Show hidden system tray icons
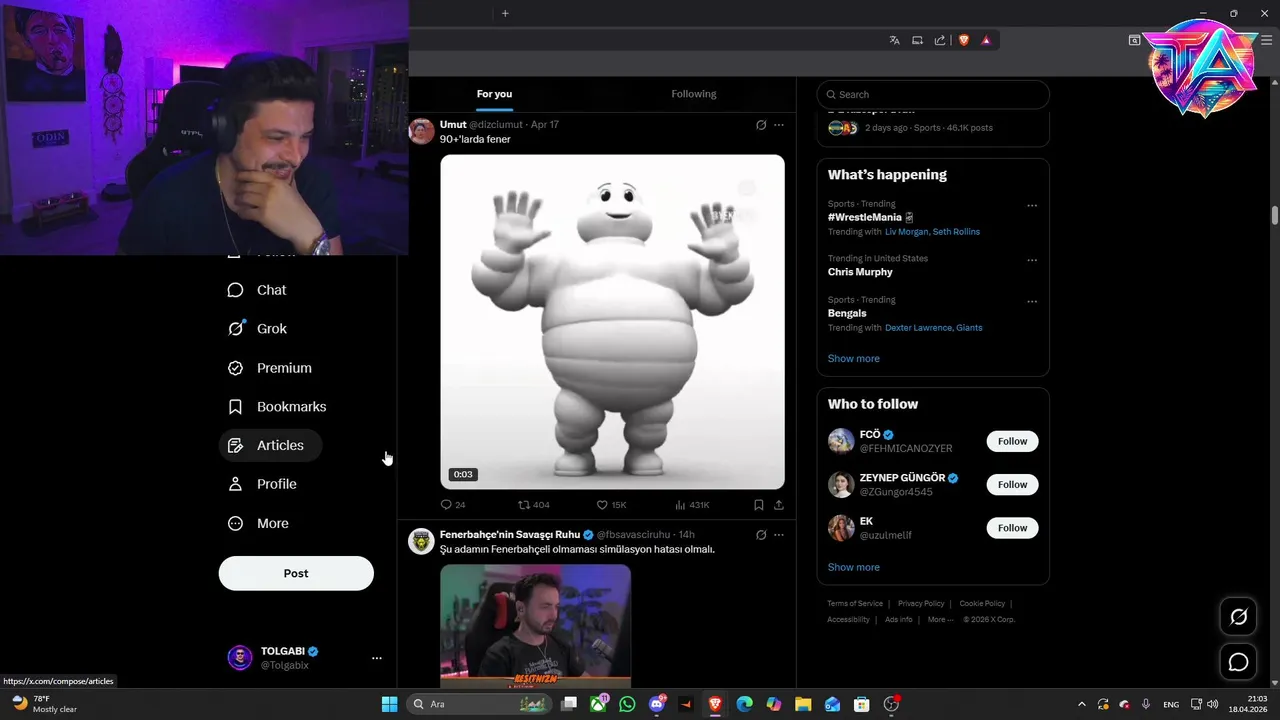This screenshot has height=720, width=1280. click(1081, 704)
